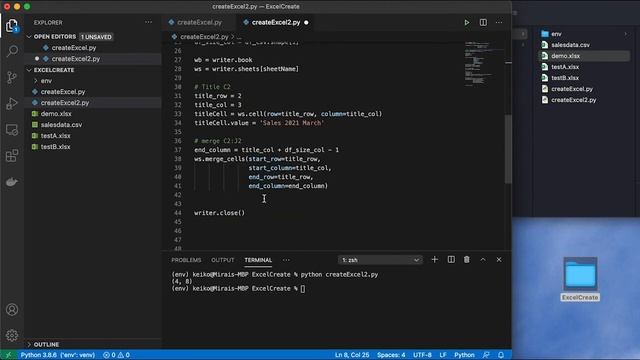Select createExcel2.py in Open Editors list
Image resolution: width=640 pixels, height=360 pixels.
76,59
